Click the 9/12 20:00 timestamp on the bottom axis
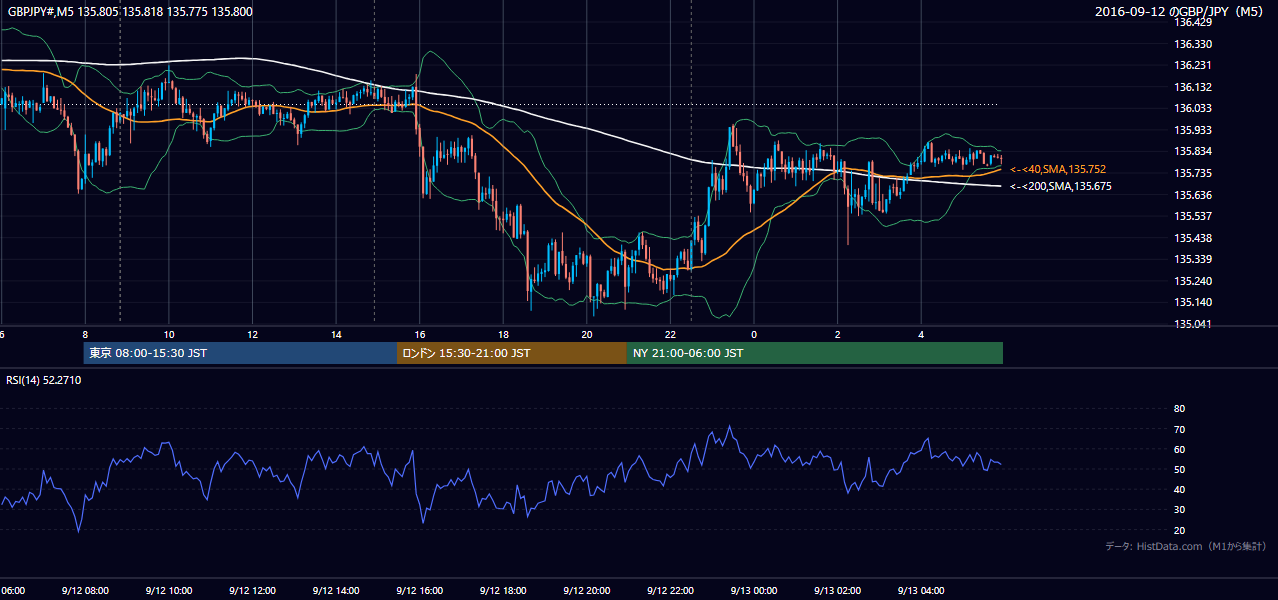The width and height of the screenshot is (1278, 600). (x=586, y=590)
